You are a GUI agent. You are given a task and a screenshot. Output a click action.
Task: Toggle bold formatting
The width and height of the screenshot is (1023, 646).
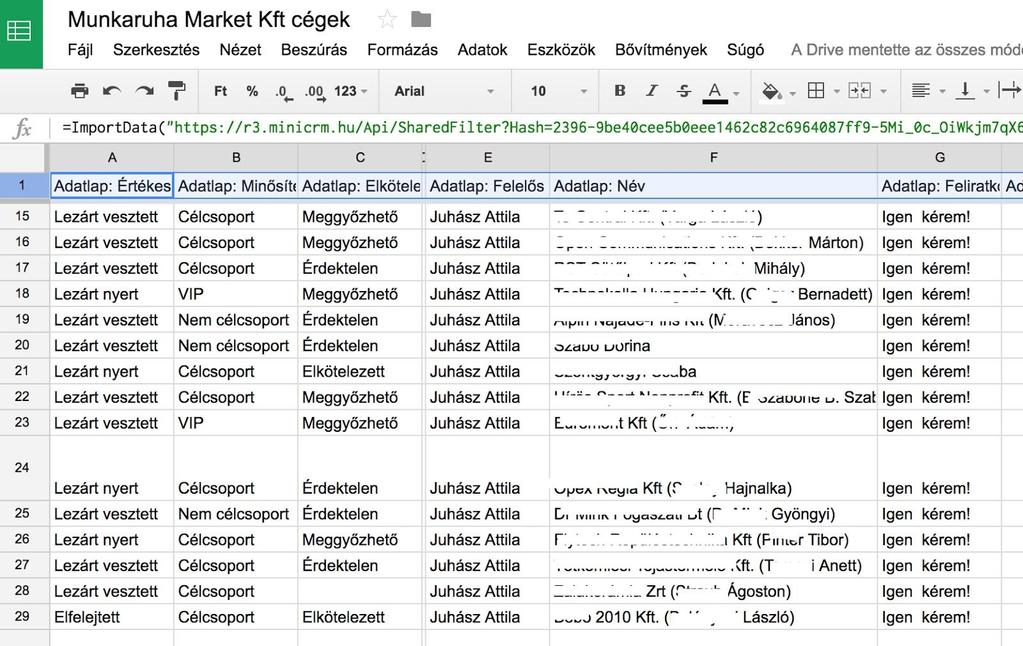tap(620, 91)
